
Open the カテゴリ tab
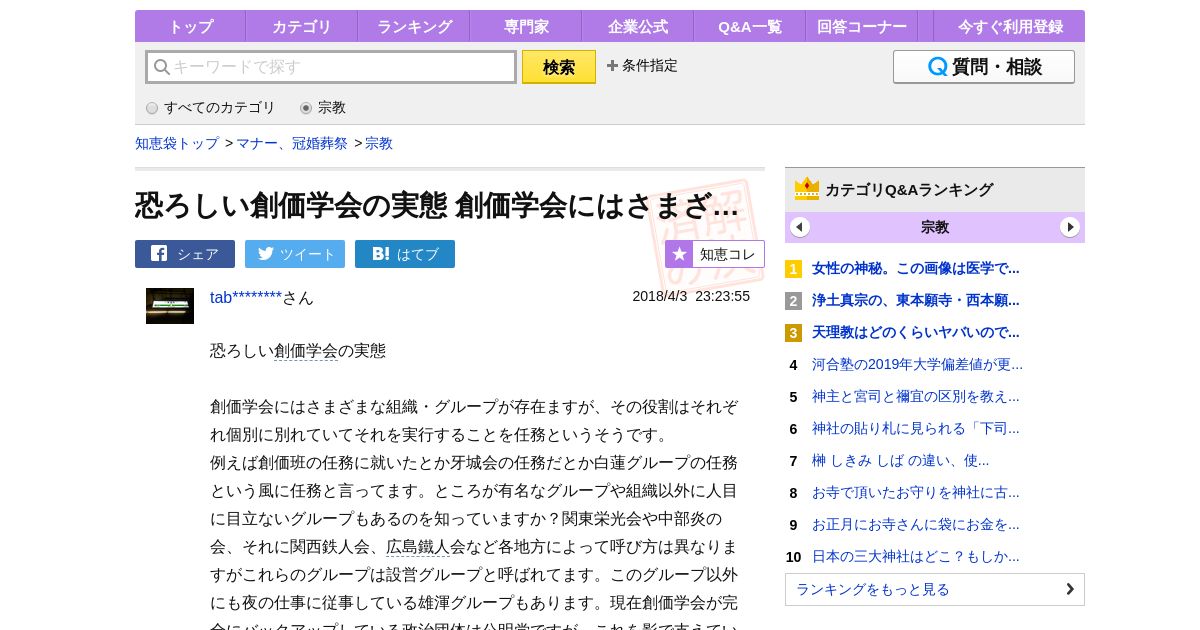tap(301, 27)
